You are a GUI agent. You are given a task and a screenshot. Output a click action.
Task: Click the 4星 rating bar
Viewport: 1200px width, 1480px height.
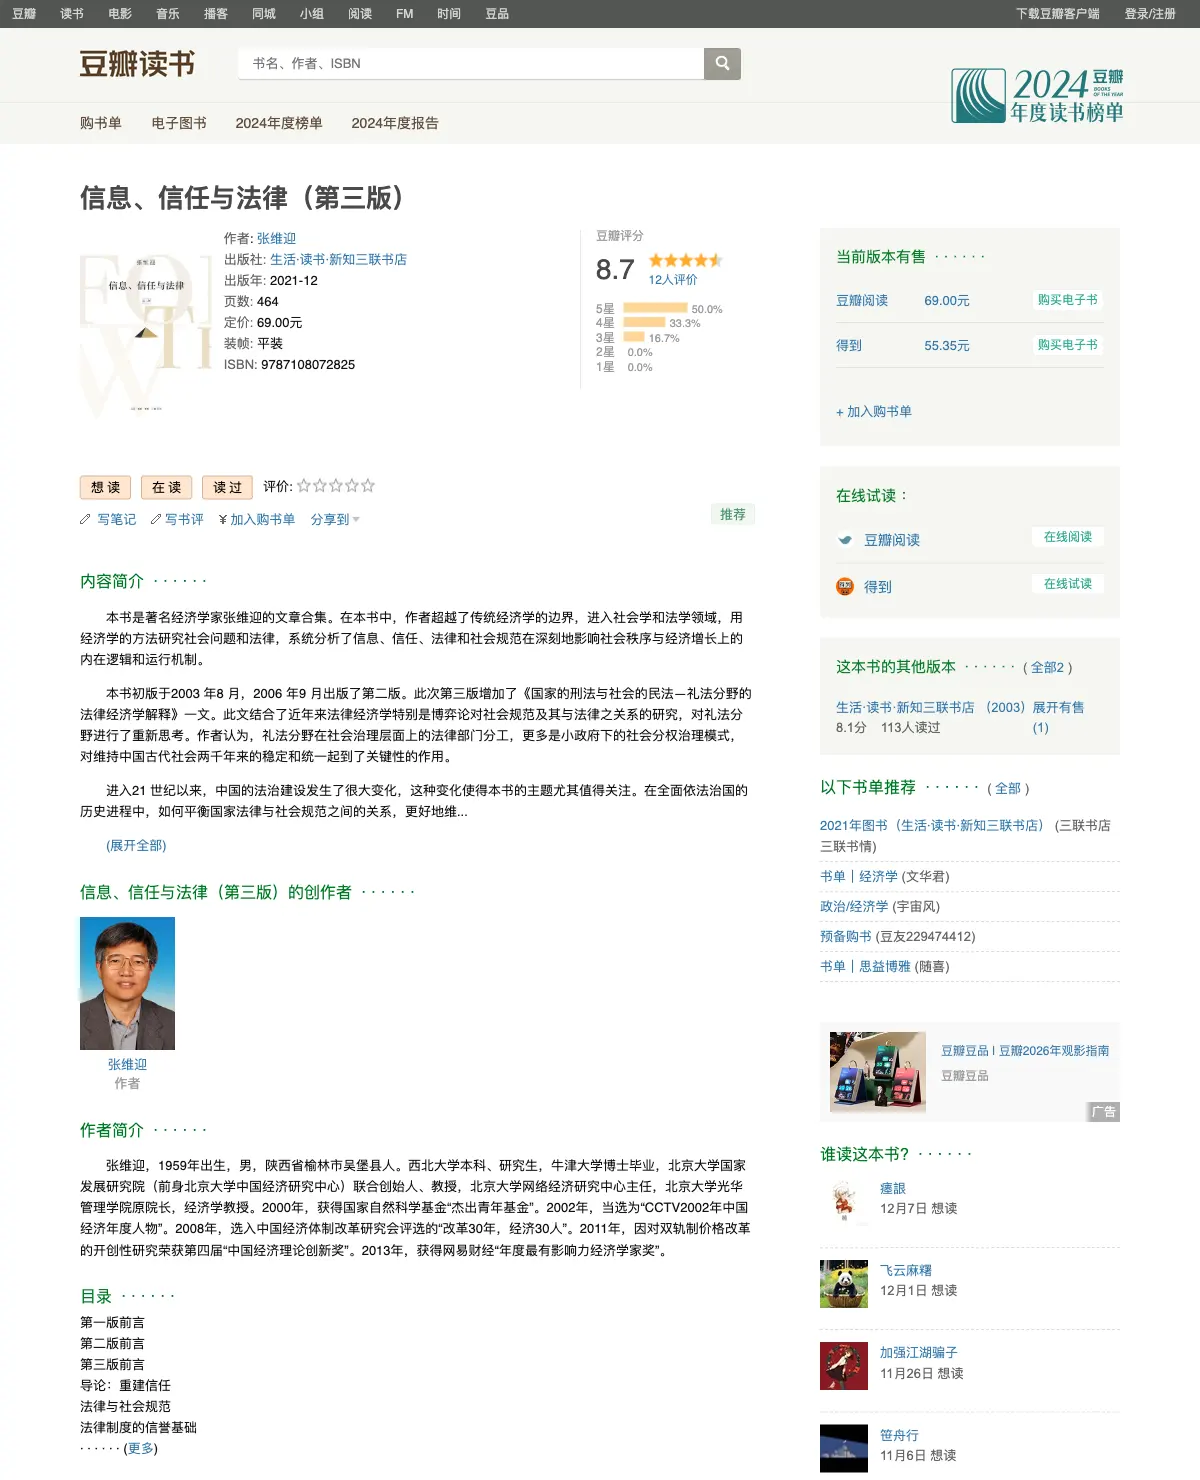tap(644, 322)
